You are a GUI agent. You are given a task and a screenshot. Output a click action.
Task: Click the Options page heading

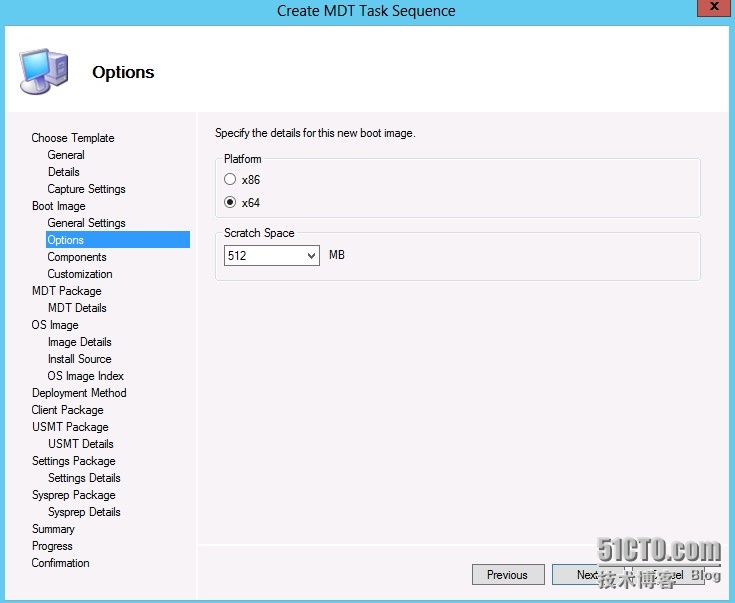pyautogui.click(x=123, y=72)
